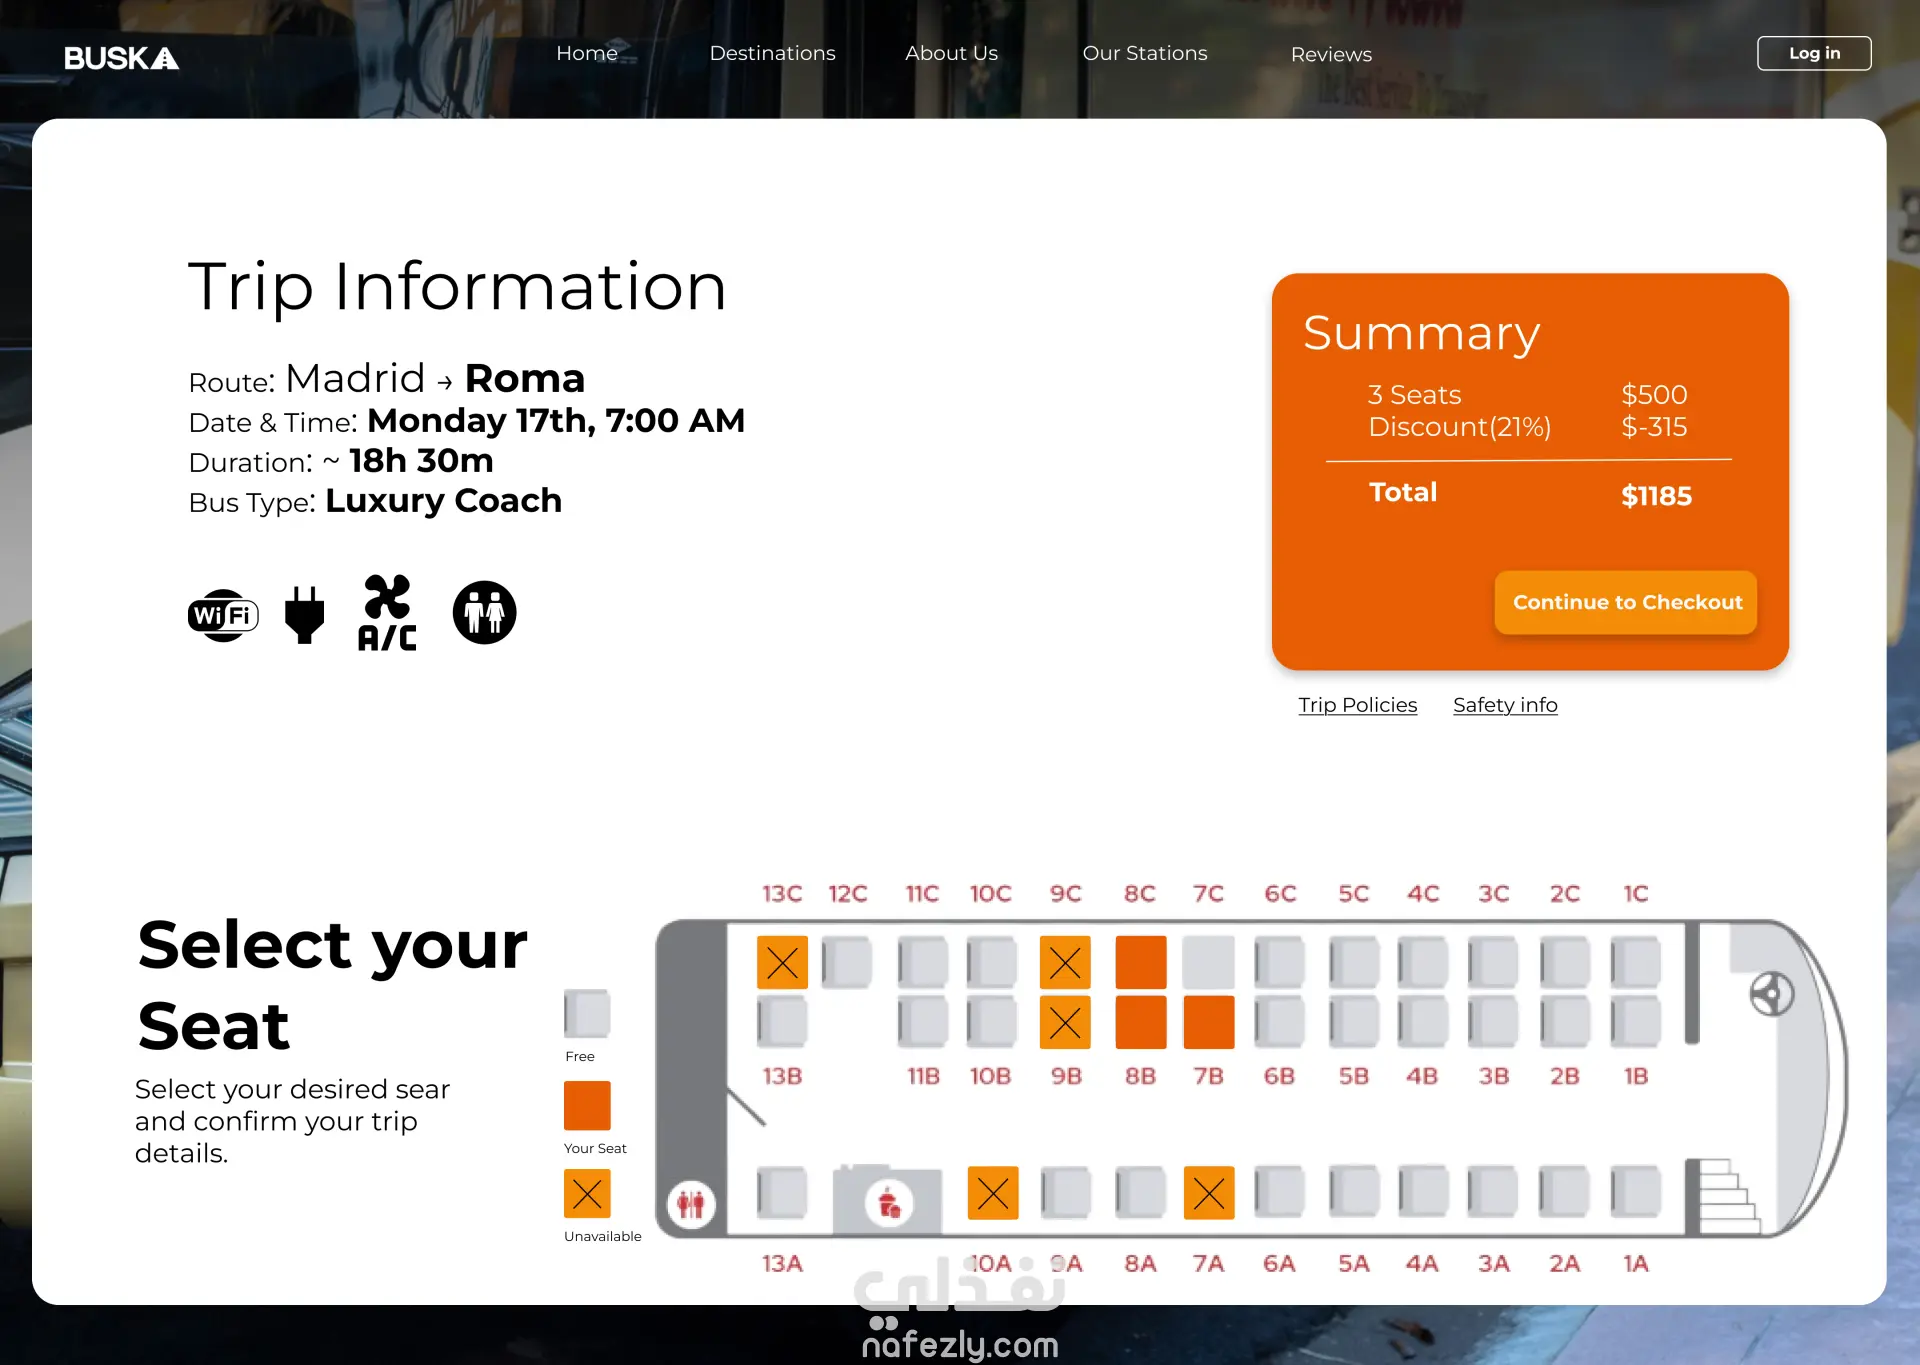Viewport: 1920px width, 1365px height.
Task: Go to Our Stations page
Action: (x=1144, y=53)
